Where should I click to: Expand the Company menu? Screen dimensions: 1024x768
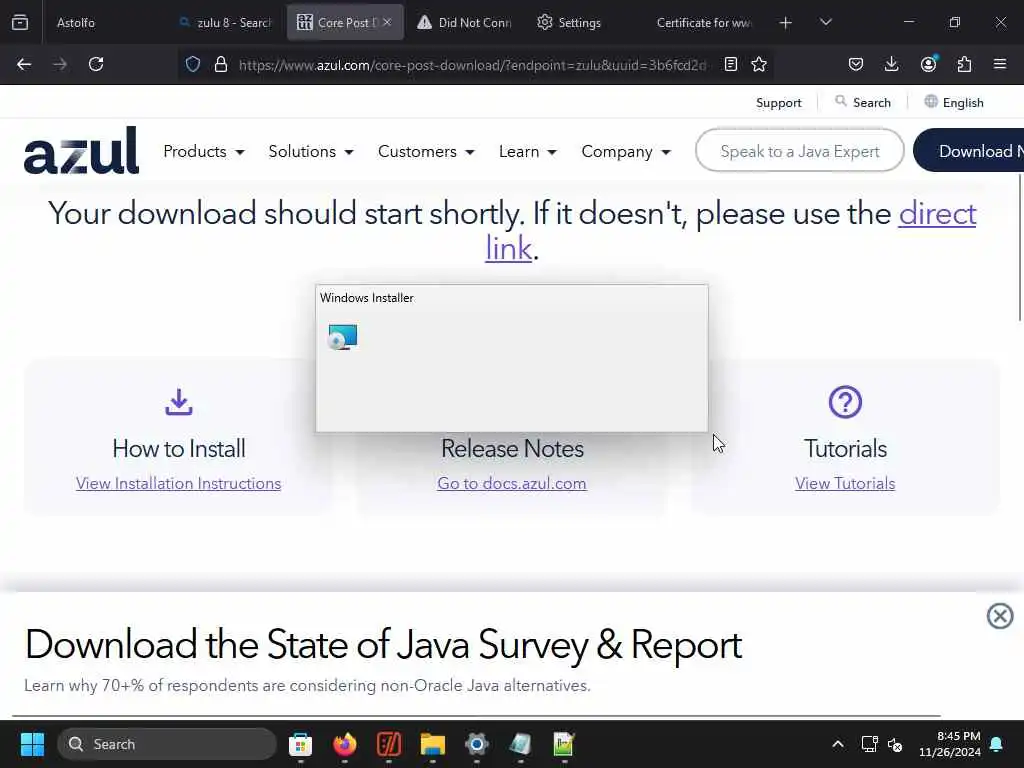tap(626, 152)
